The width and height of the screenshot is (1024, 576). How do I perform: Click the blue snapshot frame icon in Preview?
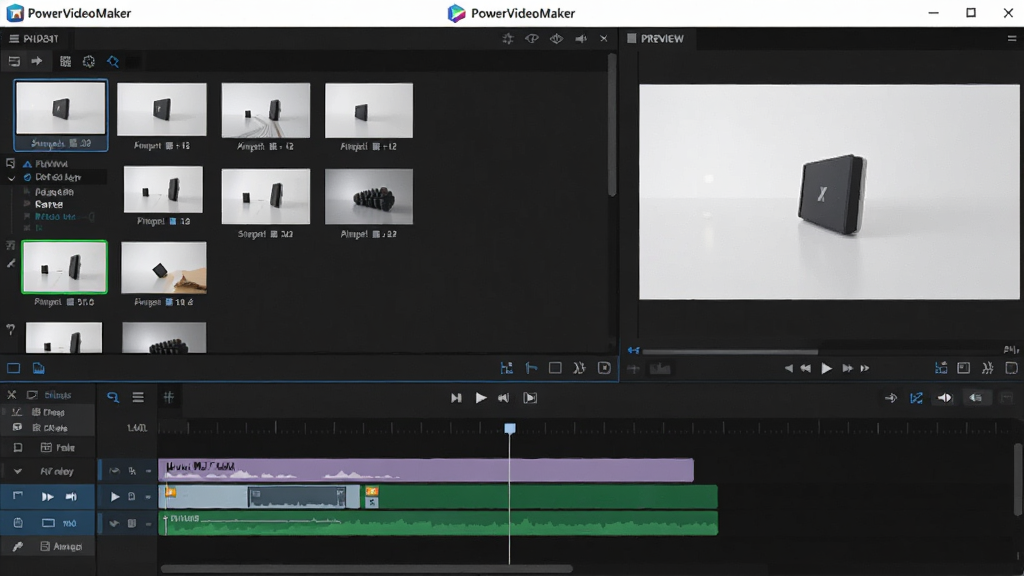941,368
